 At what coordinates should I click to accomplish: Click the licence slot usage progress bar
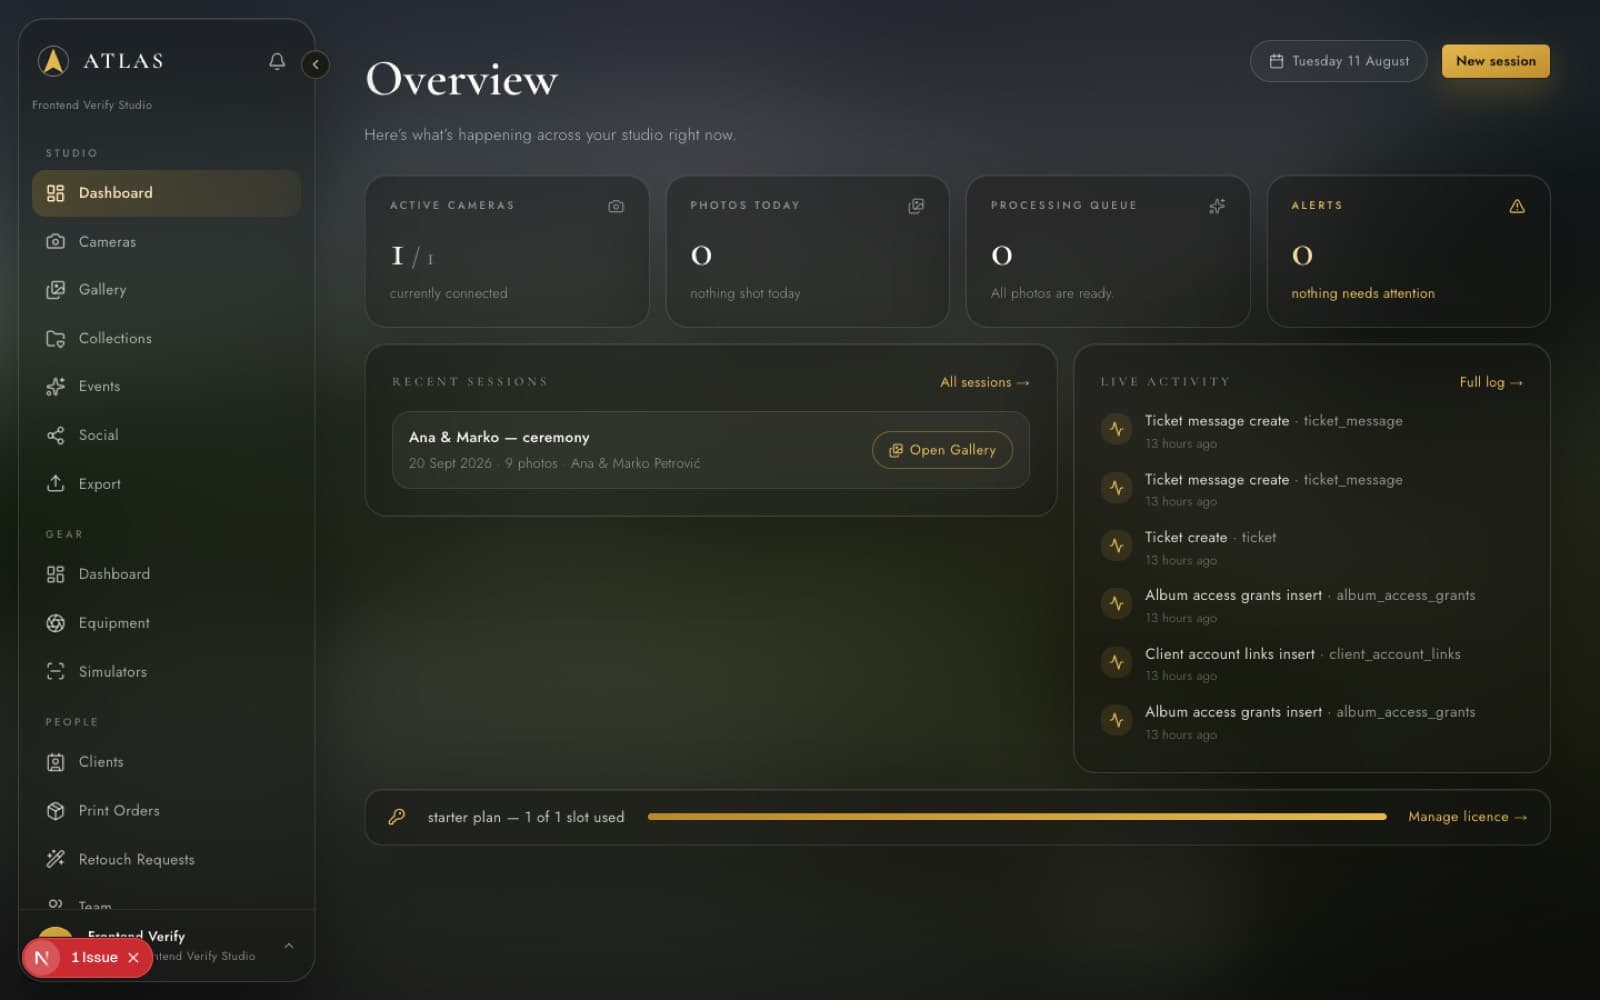pos(1017,817)
